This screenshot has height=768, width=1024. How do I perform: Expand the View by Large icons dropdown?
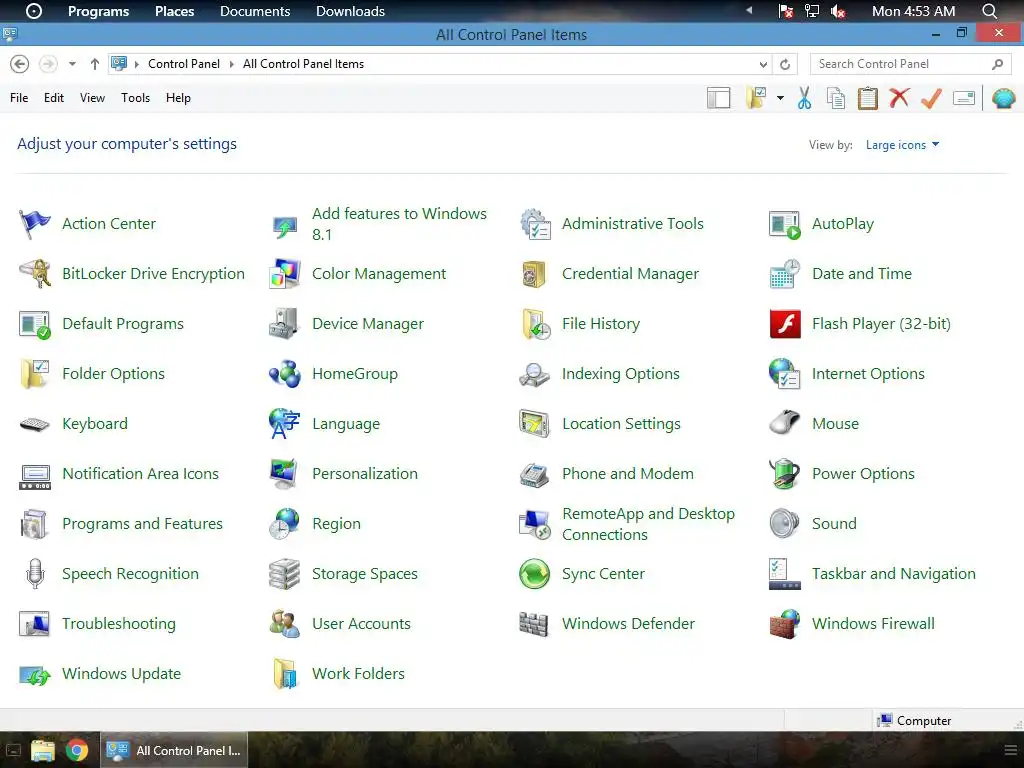click(903, 145)
